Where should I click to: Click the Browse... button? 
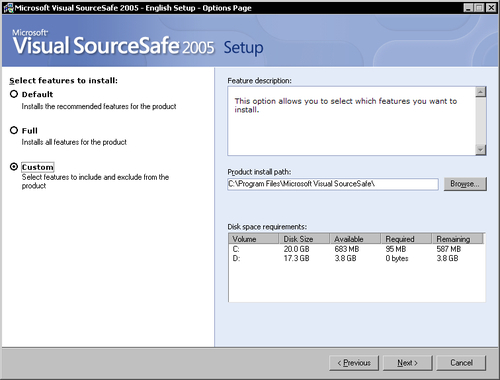coord(465,184)
